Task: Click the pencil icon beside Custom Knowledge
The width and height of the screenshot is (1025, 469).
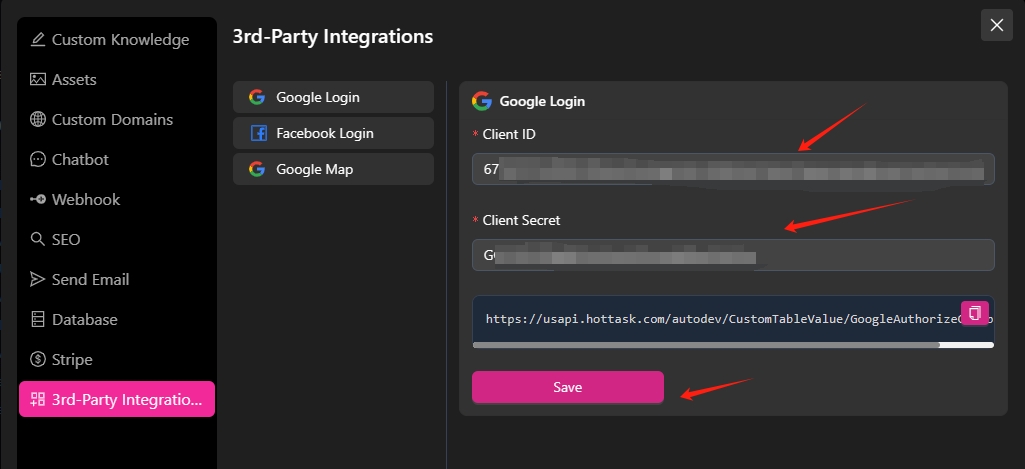Action: pos(39,39)
